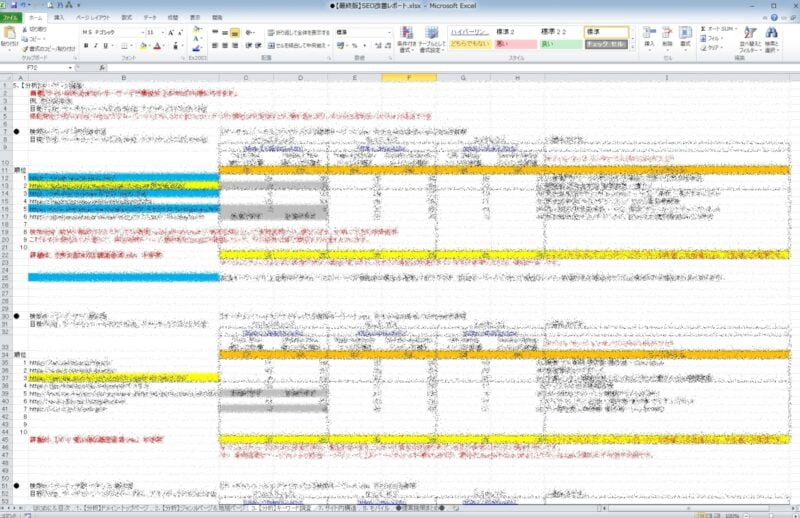800x518 pixels.
Task: Click the Borders icon
Action: 123,46
